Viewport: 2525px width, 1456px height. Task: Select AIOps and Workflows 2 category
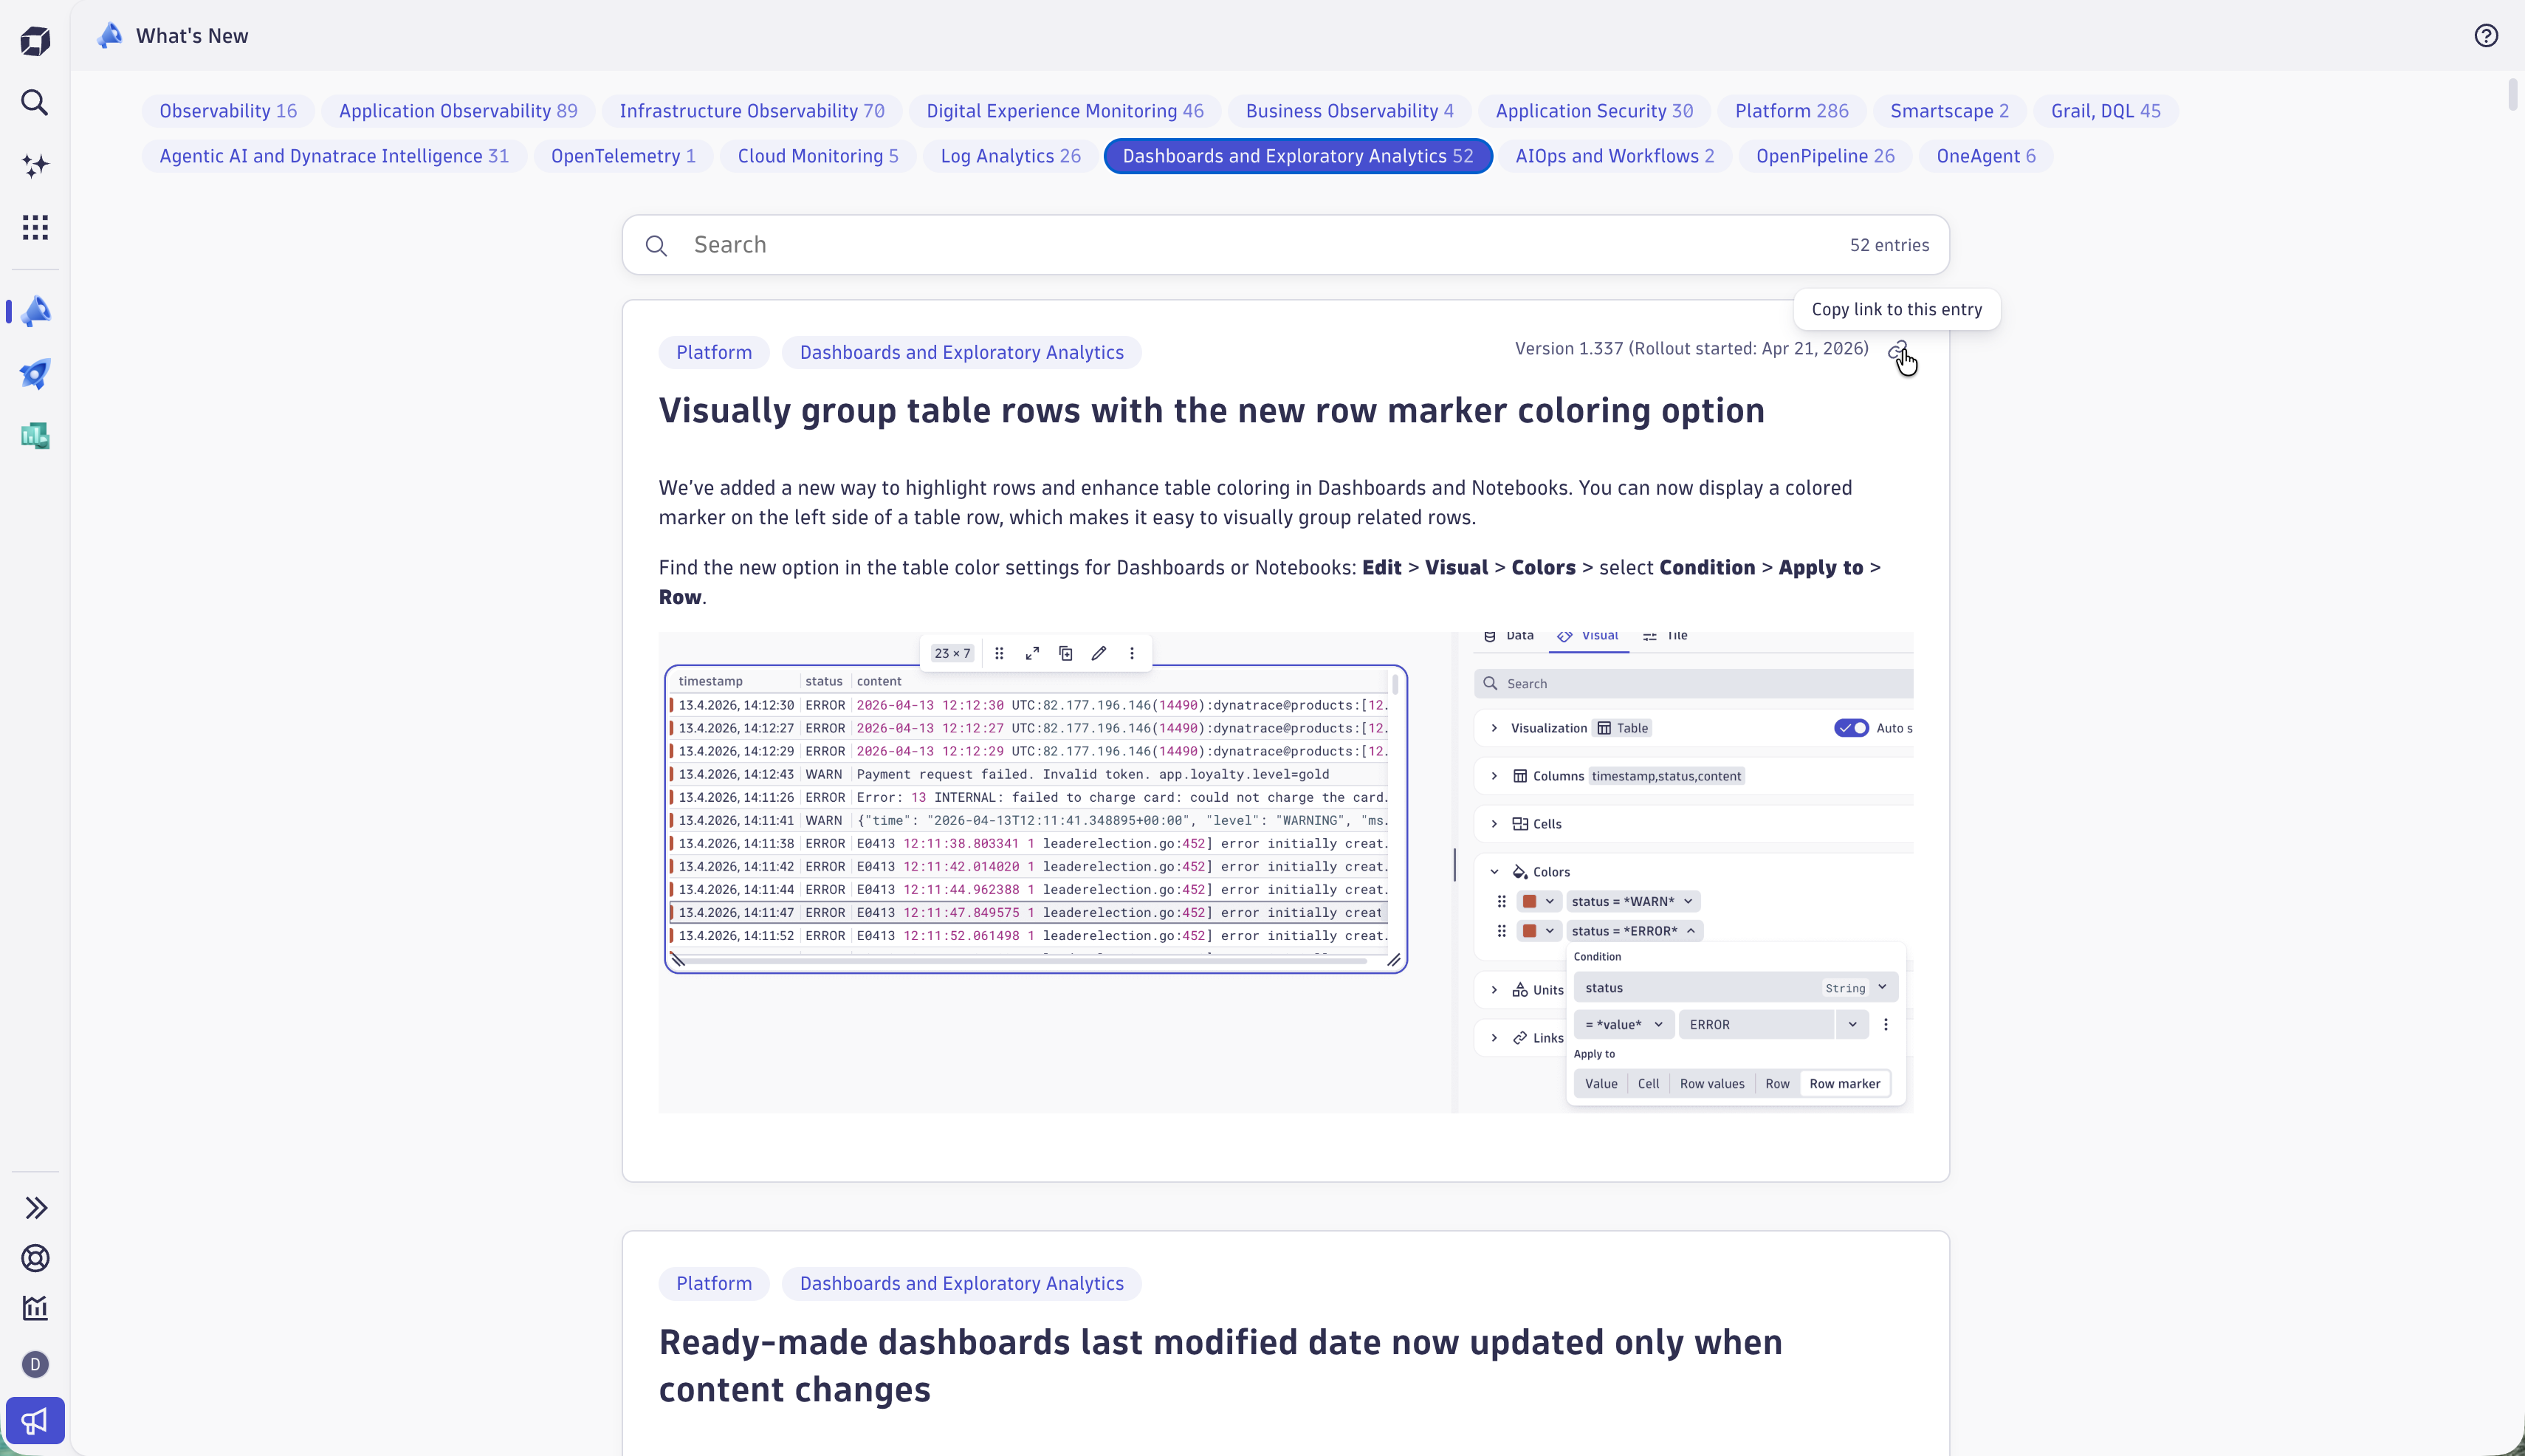coord(1614,156)
